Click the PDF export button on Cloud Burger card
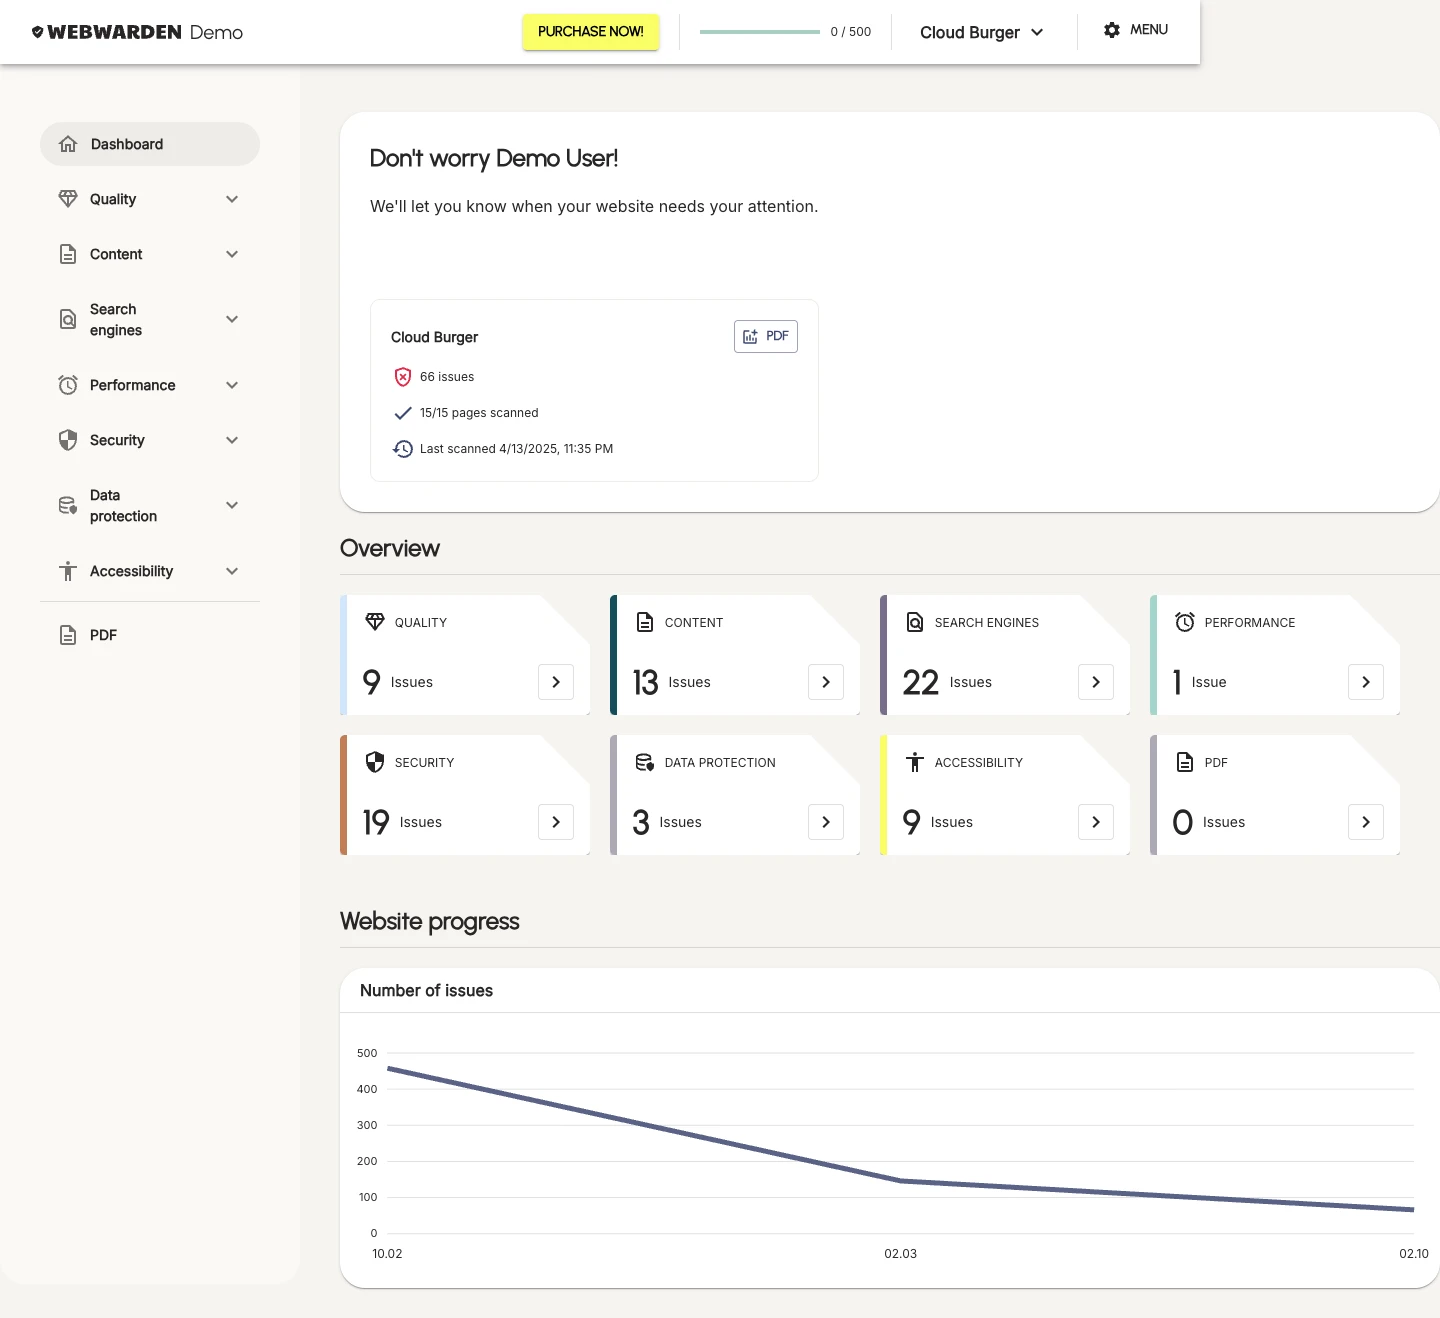This screenshot has height=1318, width=1440. 765,336
